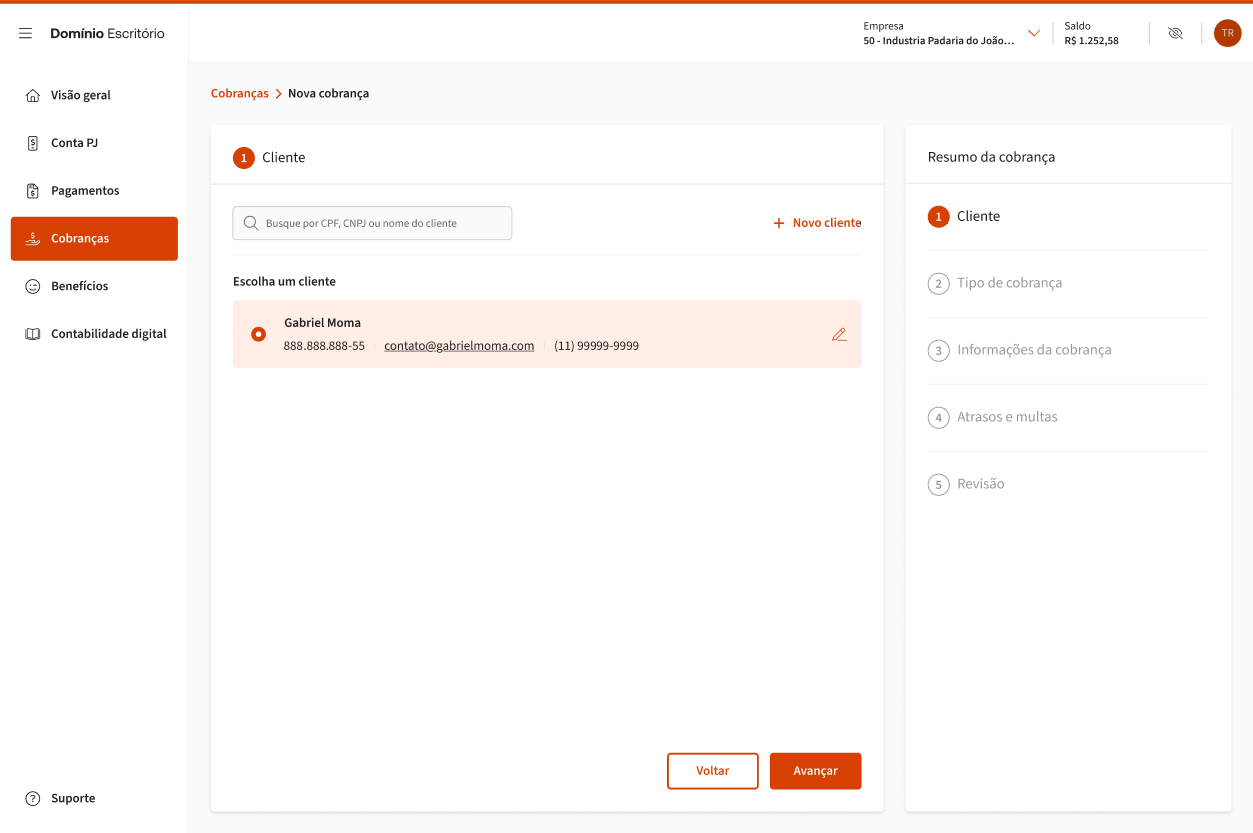Screen dimensions: 1253x833
Task: Click the Contabilidade digital book icon
Action: [33, 334]
